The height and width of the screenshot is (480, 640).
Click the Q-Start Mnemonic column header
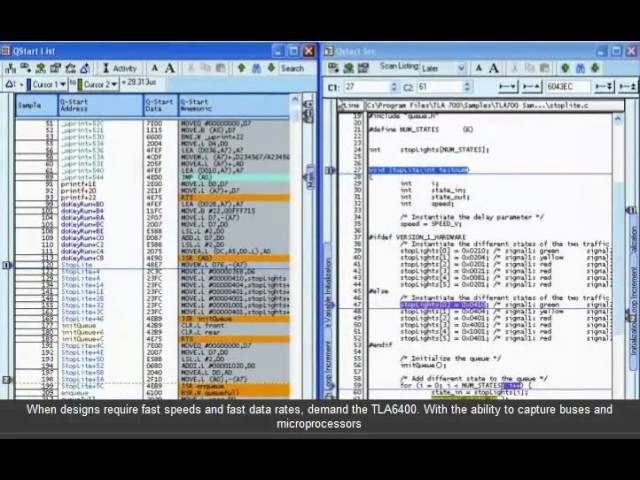tap(234, 105)
